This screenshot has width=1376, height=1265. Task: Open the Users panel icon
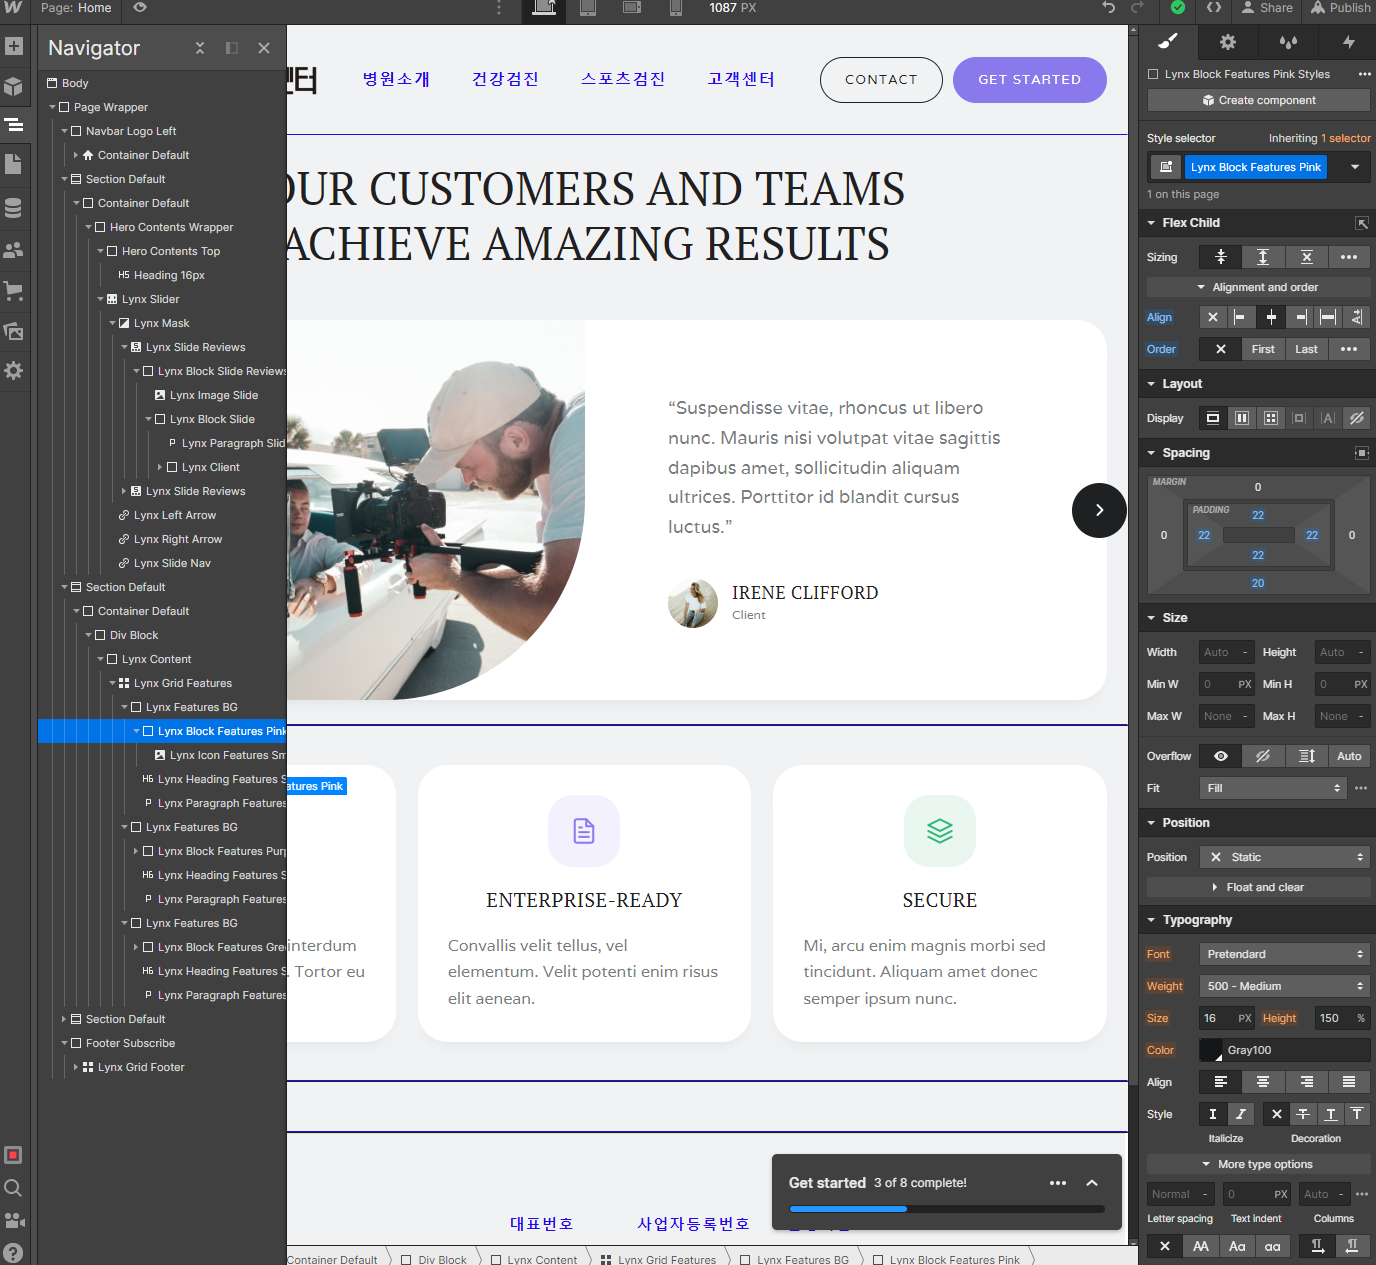coord(14,250)
